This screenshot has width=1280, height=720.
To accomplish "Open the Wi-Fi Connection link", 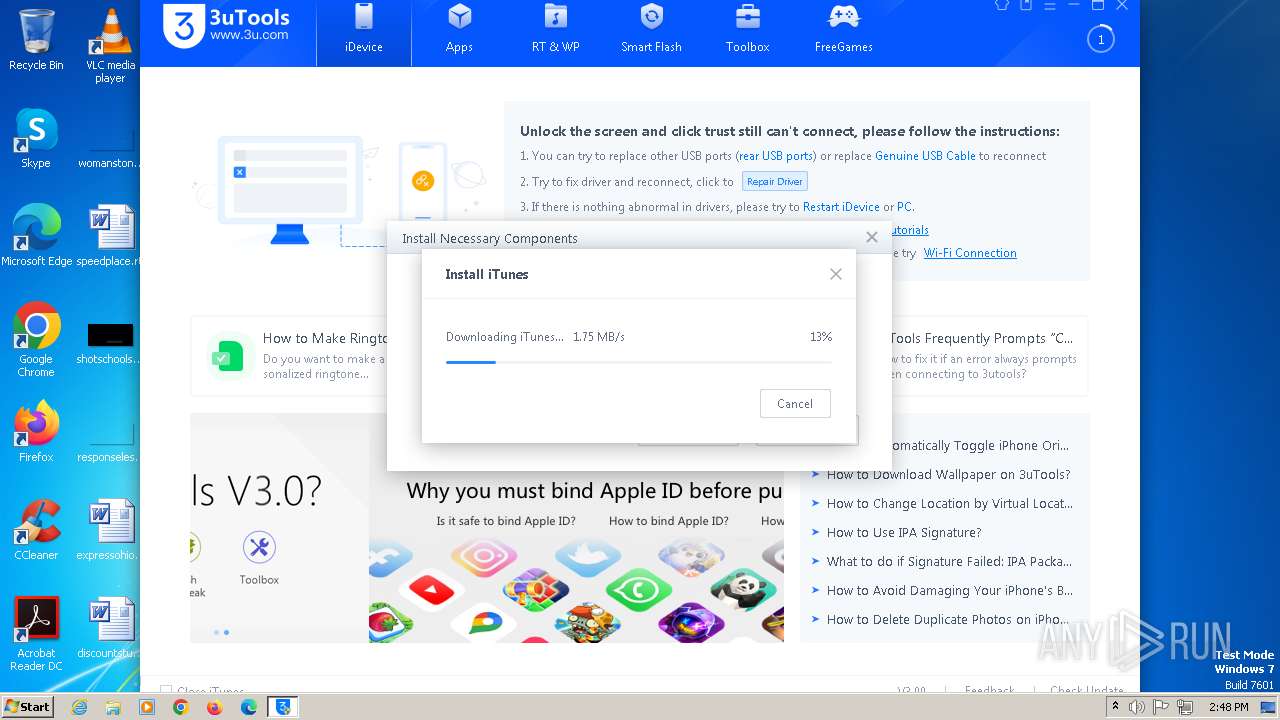I will [970, 253].
